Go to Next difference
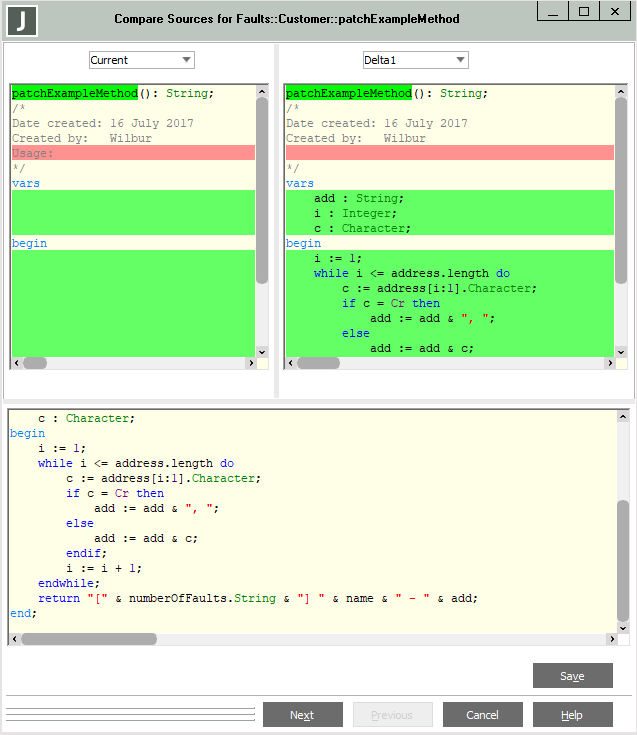The height and width of the screenshot is (735, 637). 302,715
